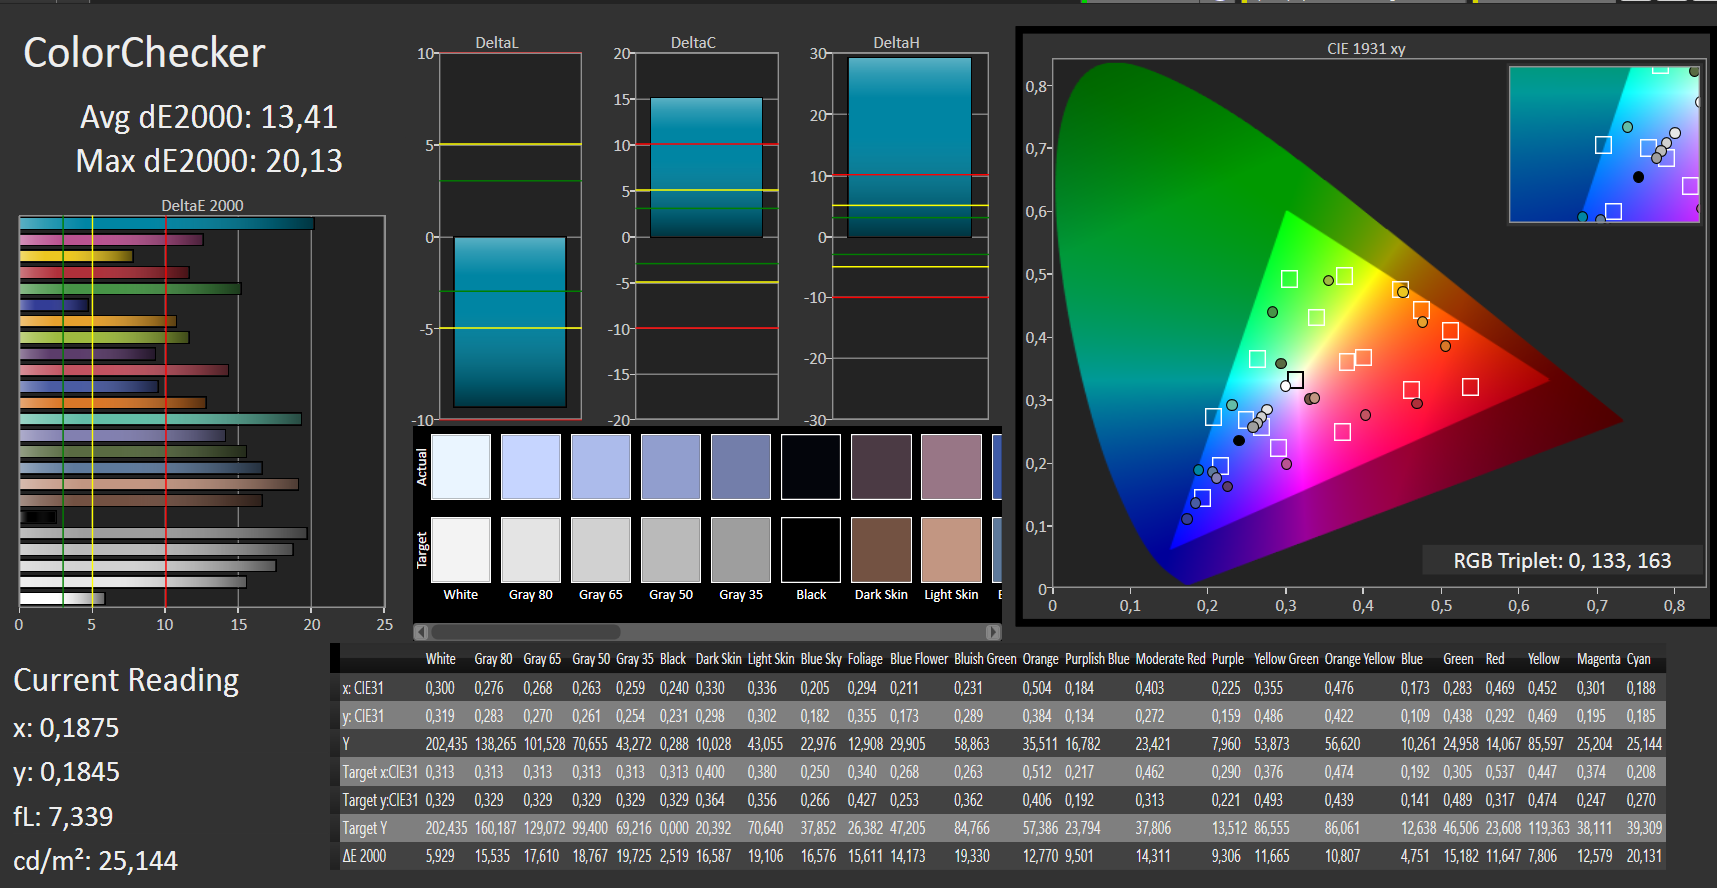Click the swatch strip's left scroll arrow

421,632
